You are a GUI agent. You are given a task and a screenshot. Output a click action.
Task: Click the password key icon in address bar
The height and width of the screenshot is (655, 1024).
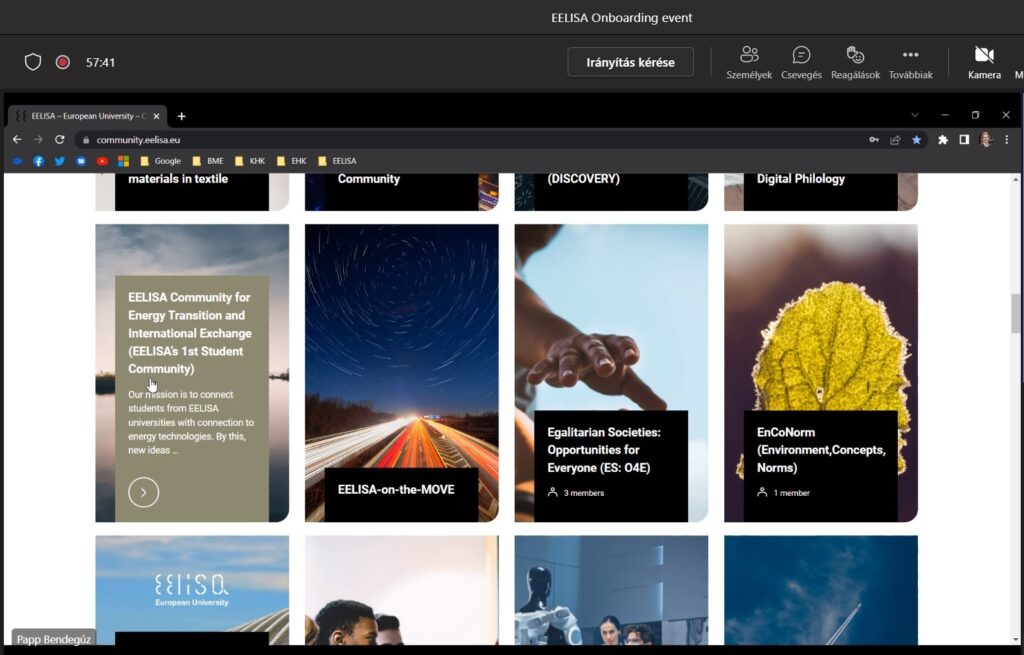[874, 140]
